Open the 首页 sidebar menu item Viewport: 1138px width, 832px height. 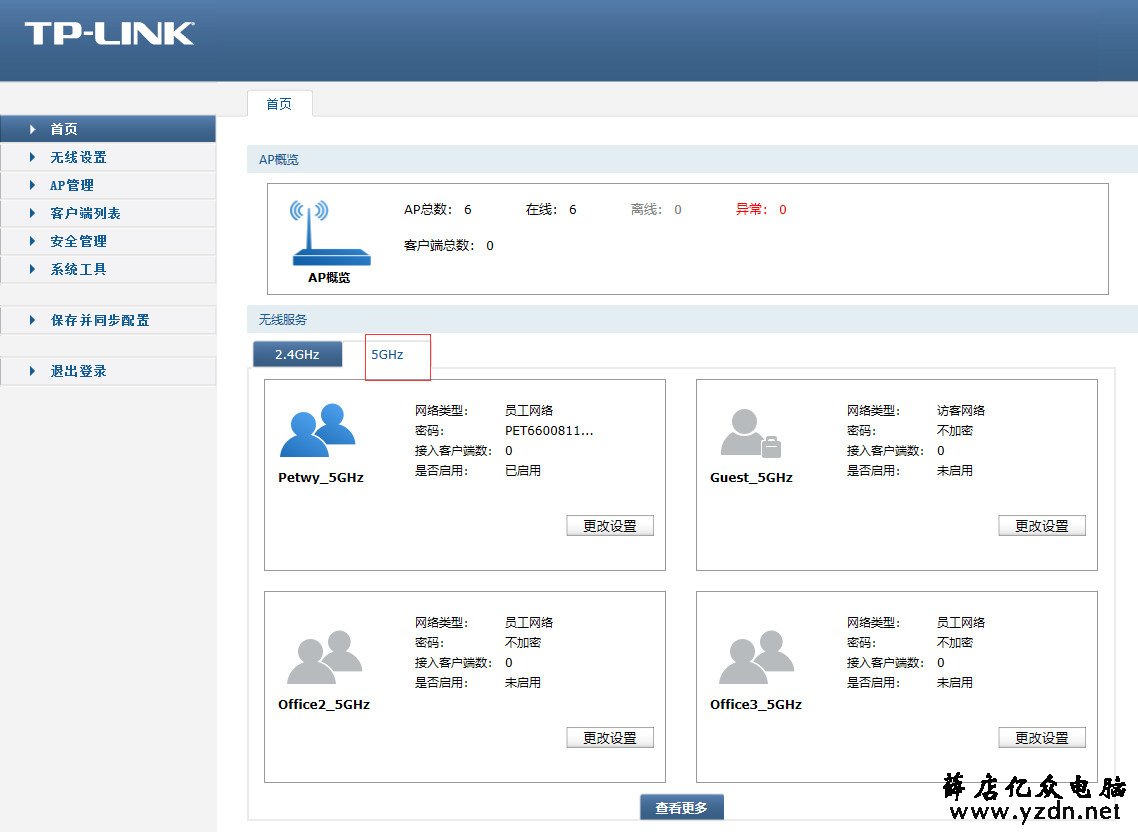click(x=108, y=129)
